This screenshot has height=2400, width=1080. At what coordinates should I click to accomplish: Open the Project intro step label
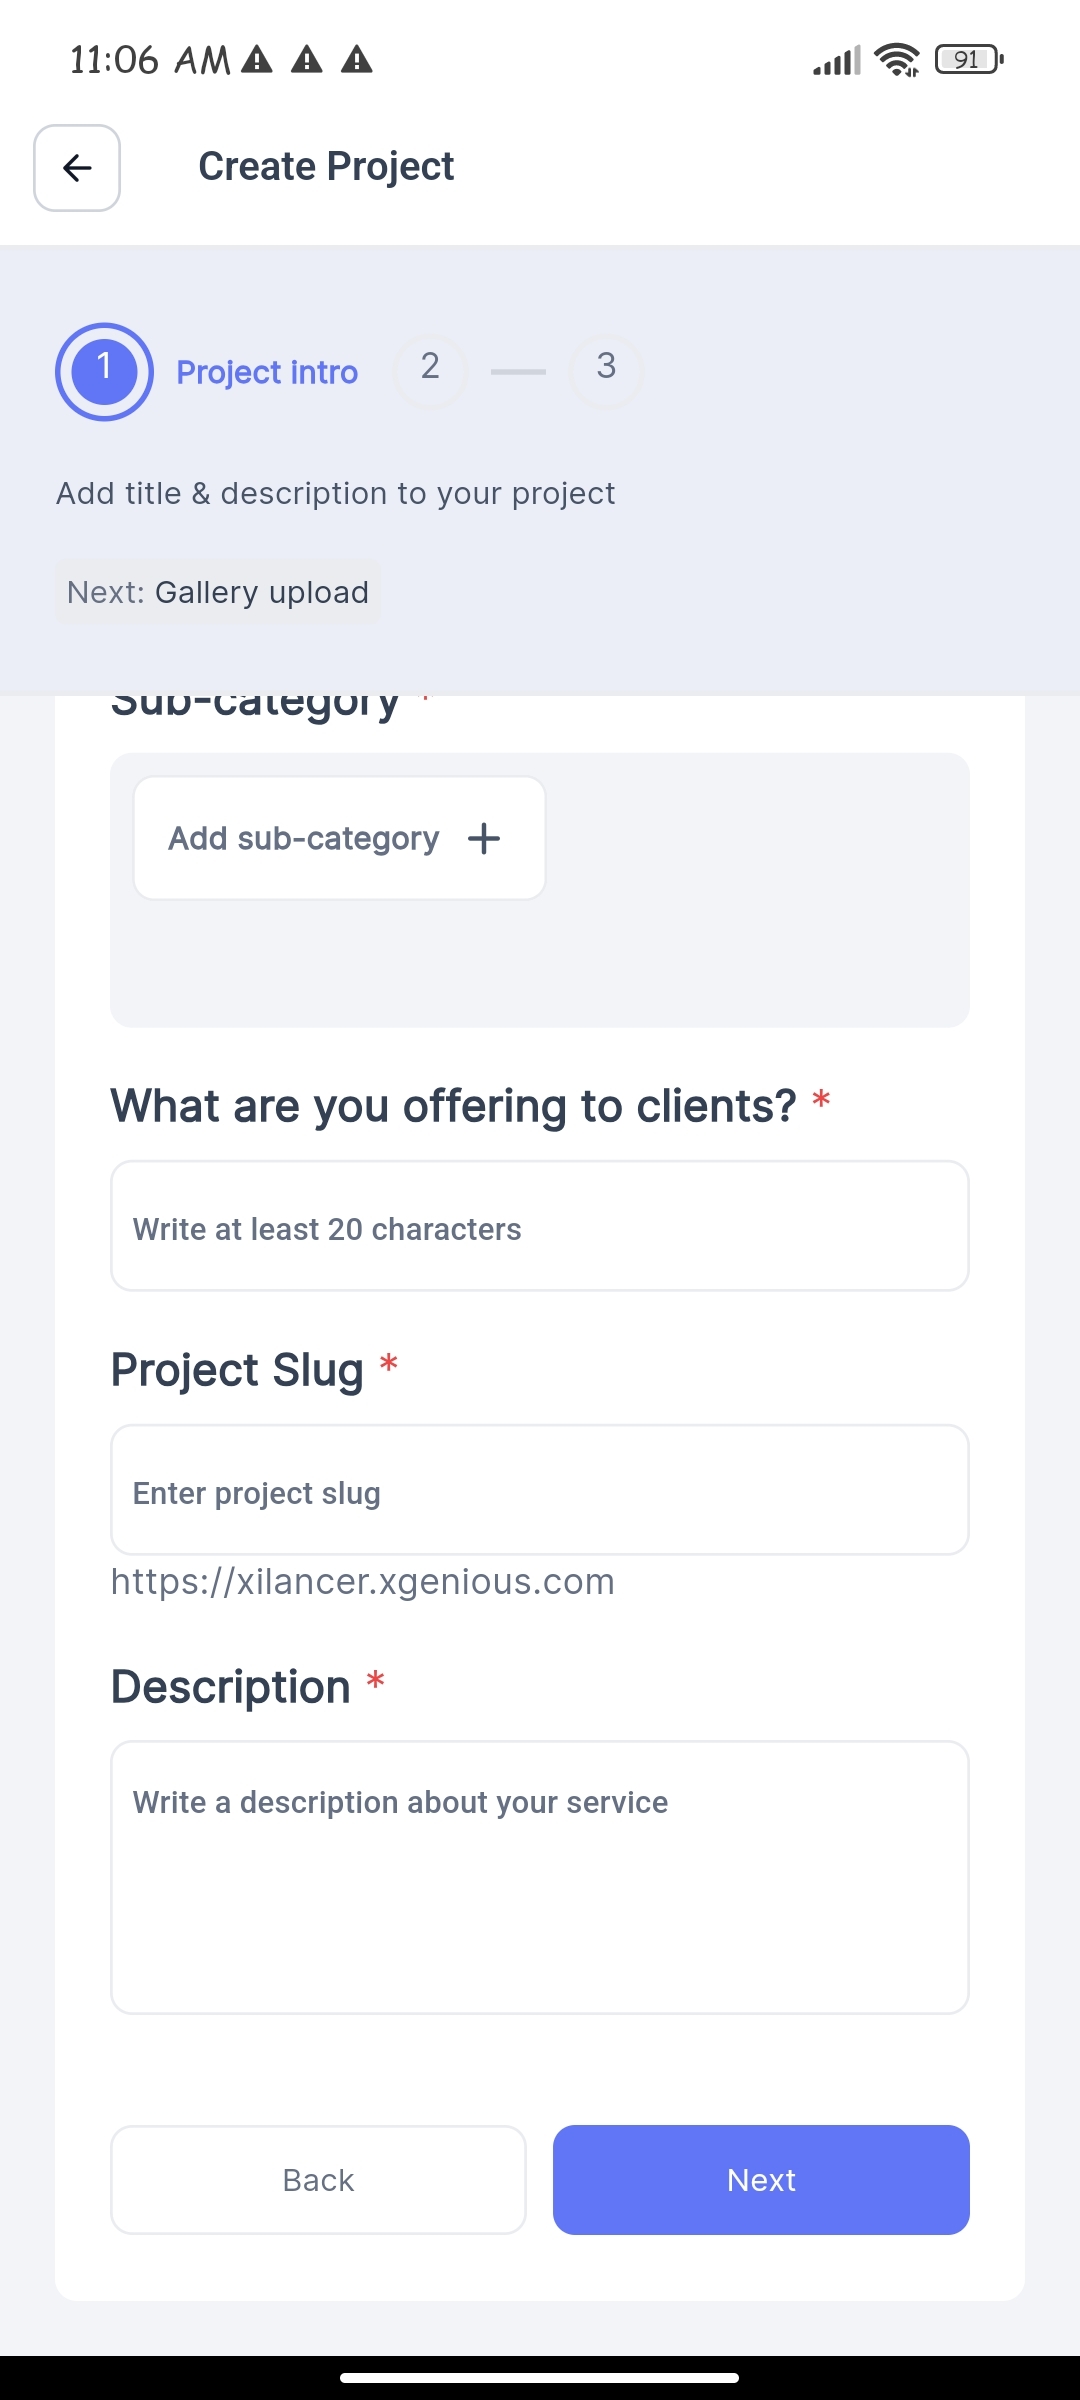click(267, 372)
